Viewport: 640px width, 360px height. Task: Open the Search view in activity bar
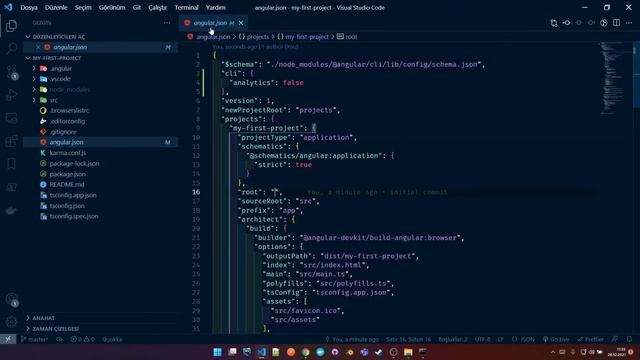pos(11,49)
